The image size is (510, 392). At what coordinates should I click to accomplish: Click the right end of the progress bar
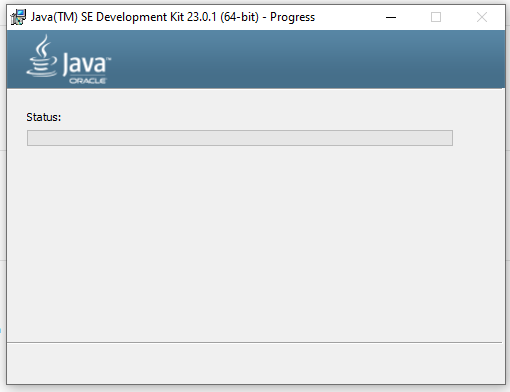click(x=449, y=138)
